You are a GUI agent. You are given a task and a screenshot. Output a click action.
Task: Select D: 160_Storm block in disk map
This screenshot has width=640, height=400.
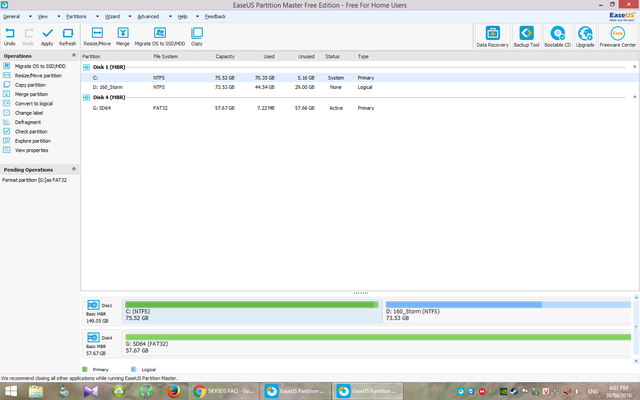click(507, 311)
